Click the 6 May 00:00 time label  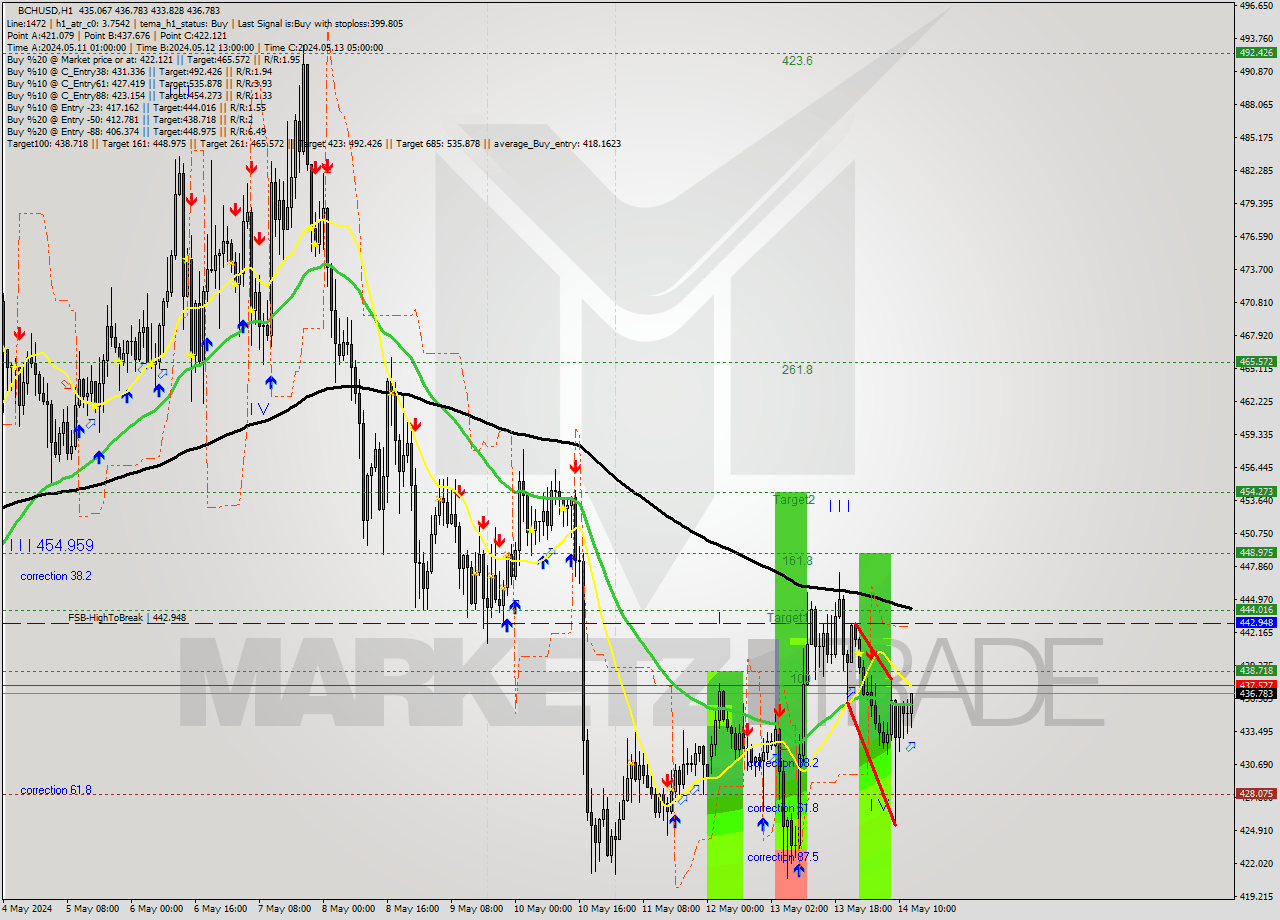coord(159,909)
